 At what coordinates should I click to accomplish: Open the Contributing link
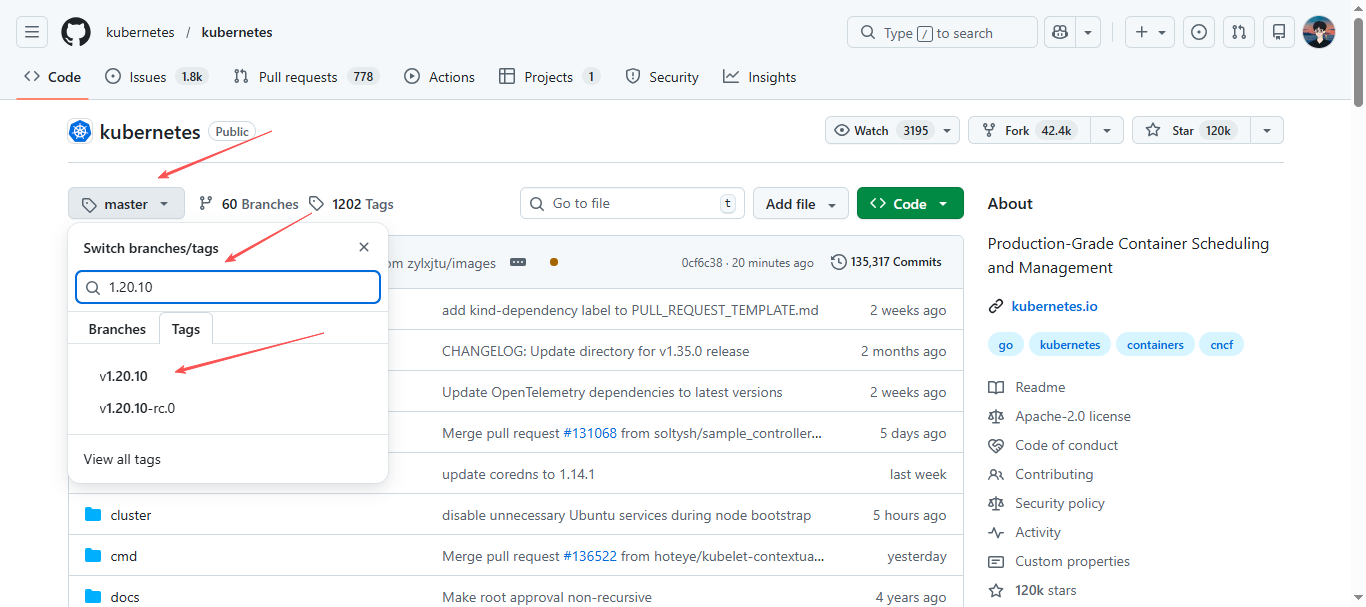tap(1040, 474)
